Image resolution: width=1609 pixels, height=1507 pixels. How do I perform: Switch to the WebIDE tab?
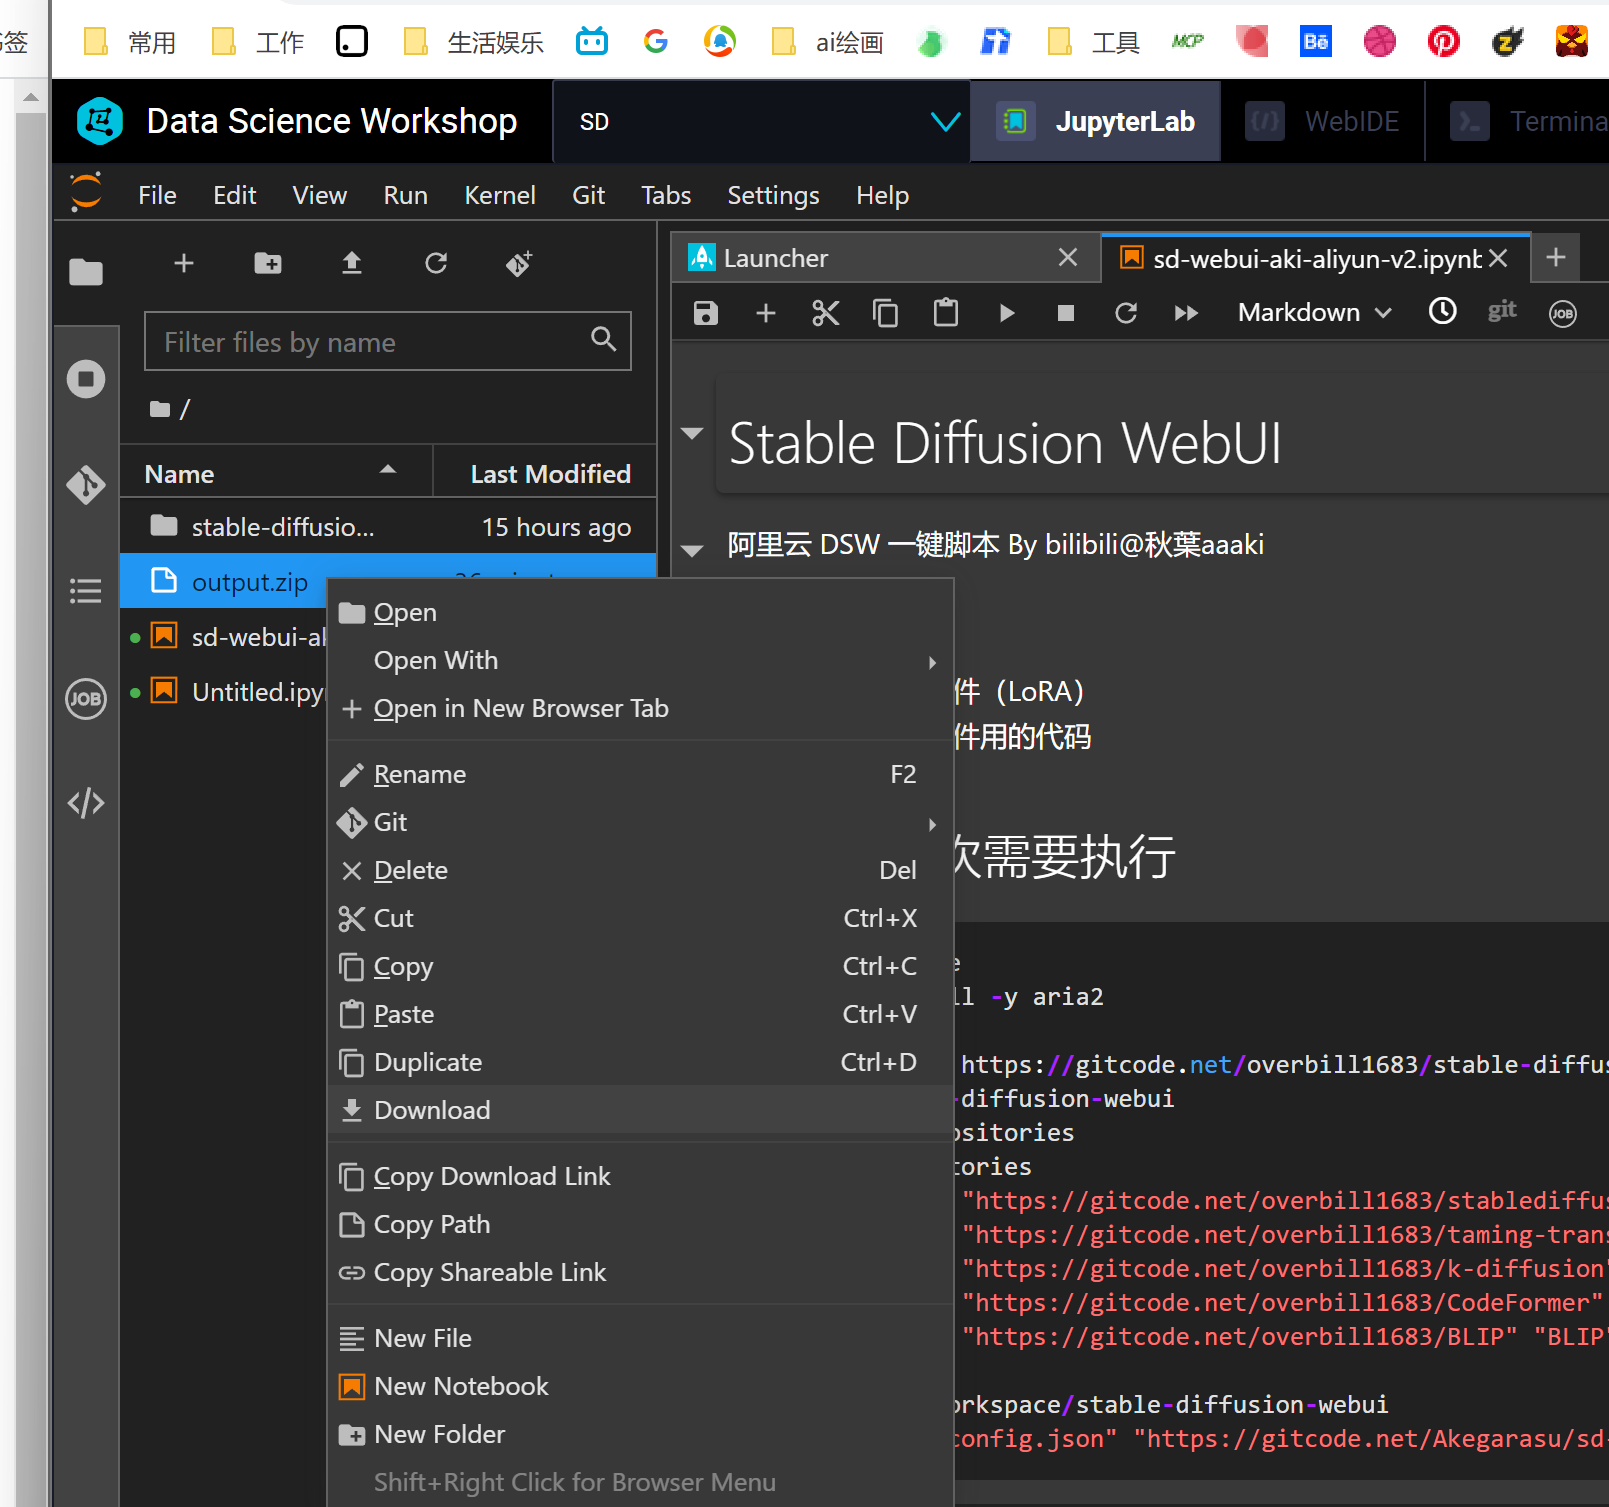[1323, 122]
